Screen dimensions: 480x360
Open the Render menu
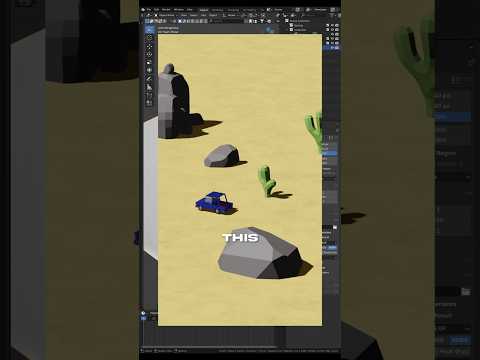click(x=166, y=10)
